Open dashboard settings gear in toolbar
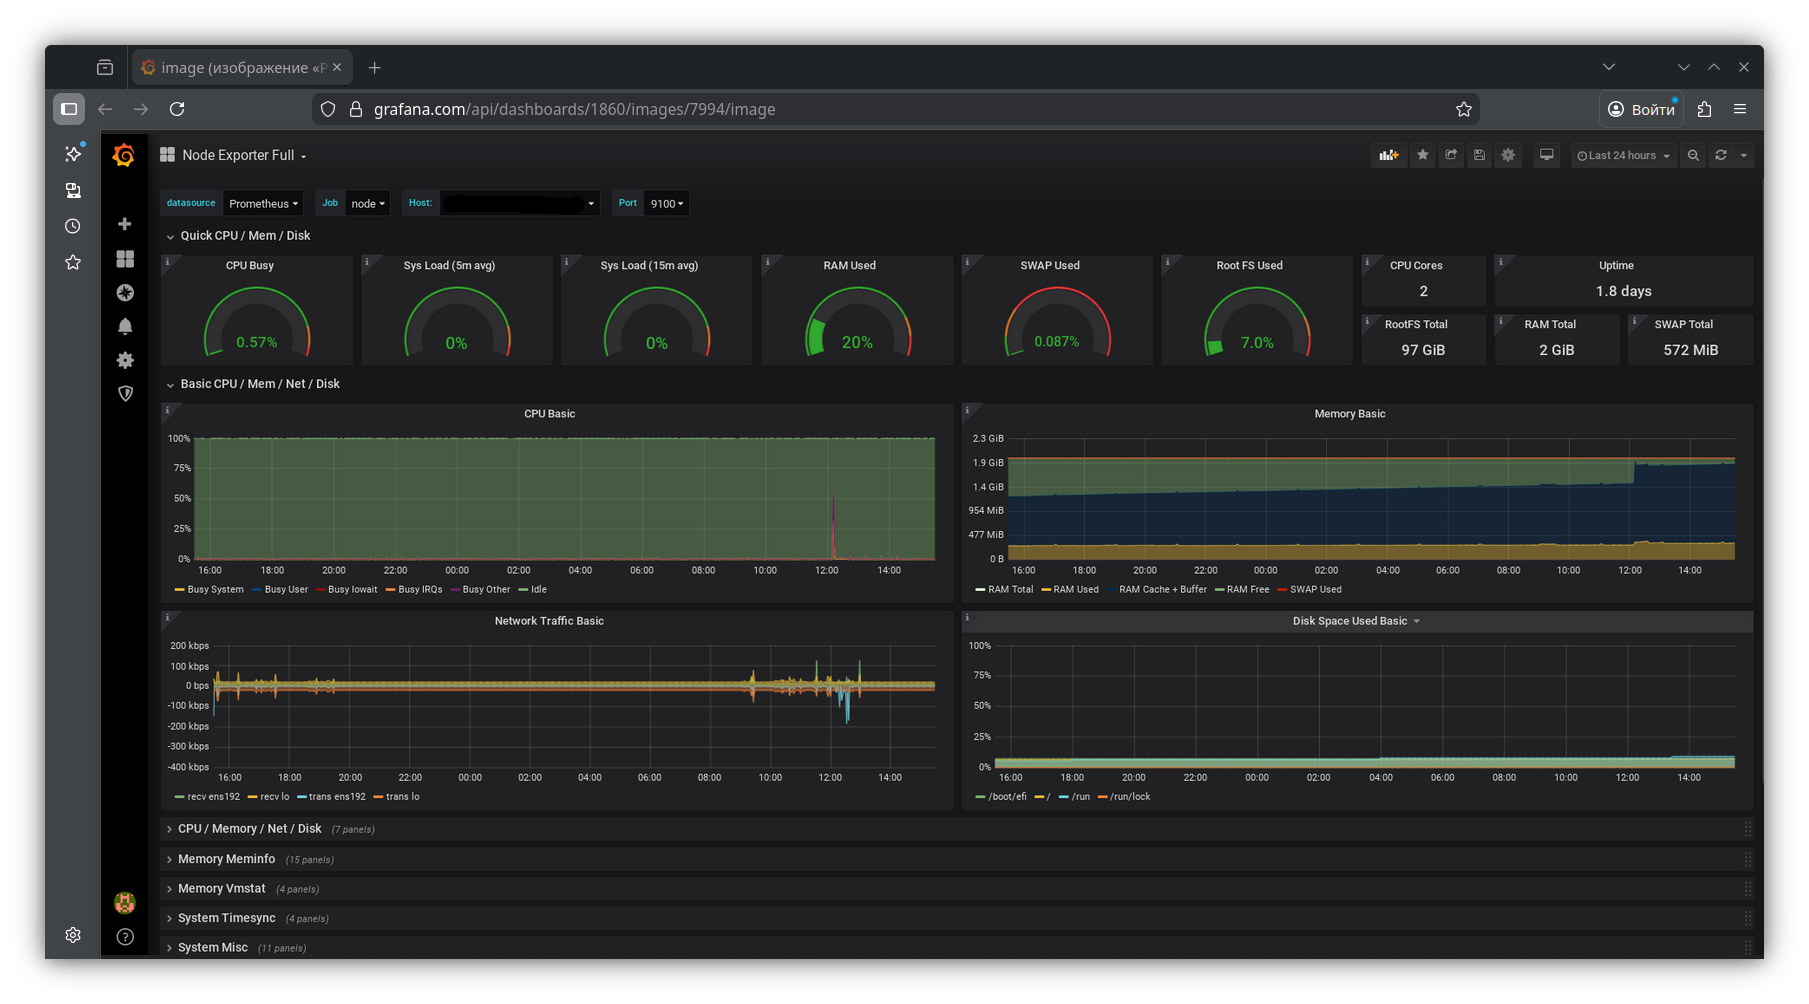The image size is (1809, 1004). [x=1508, y=155]
